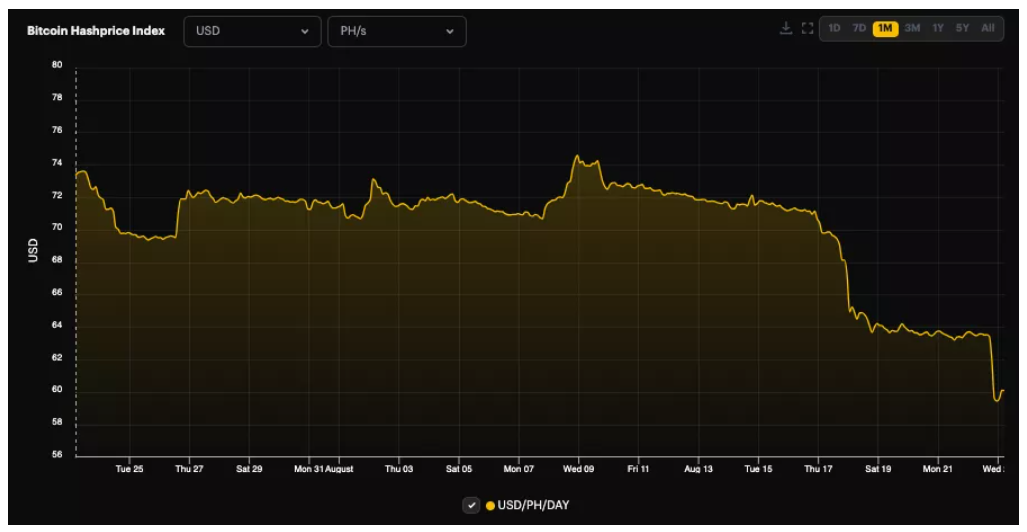Select the All time range

(988, 28)
